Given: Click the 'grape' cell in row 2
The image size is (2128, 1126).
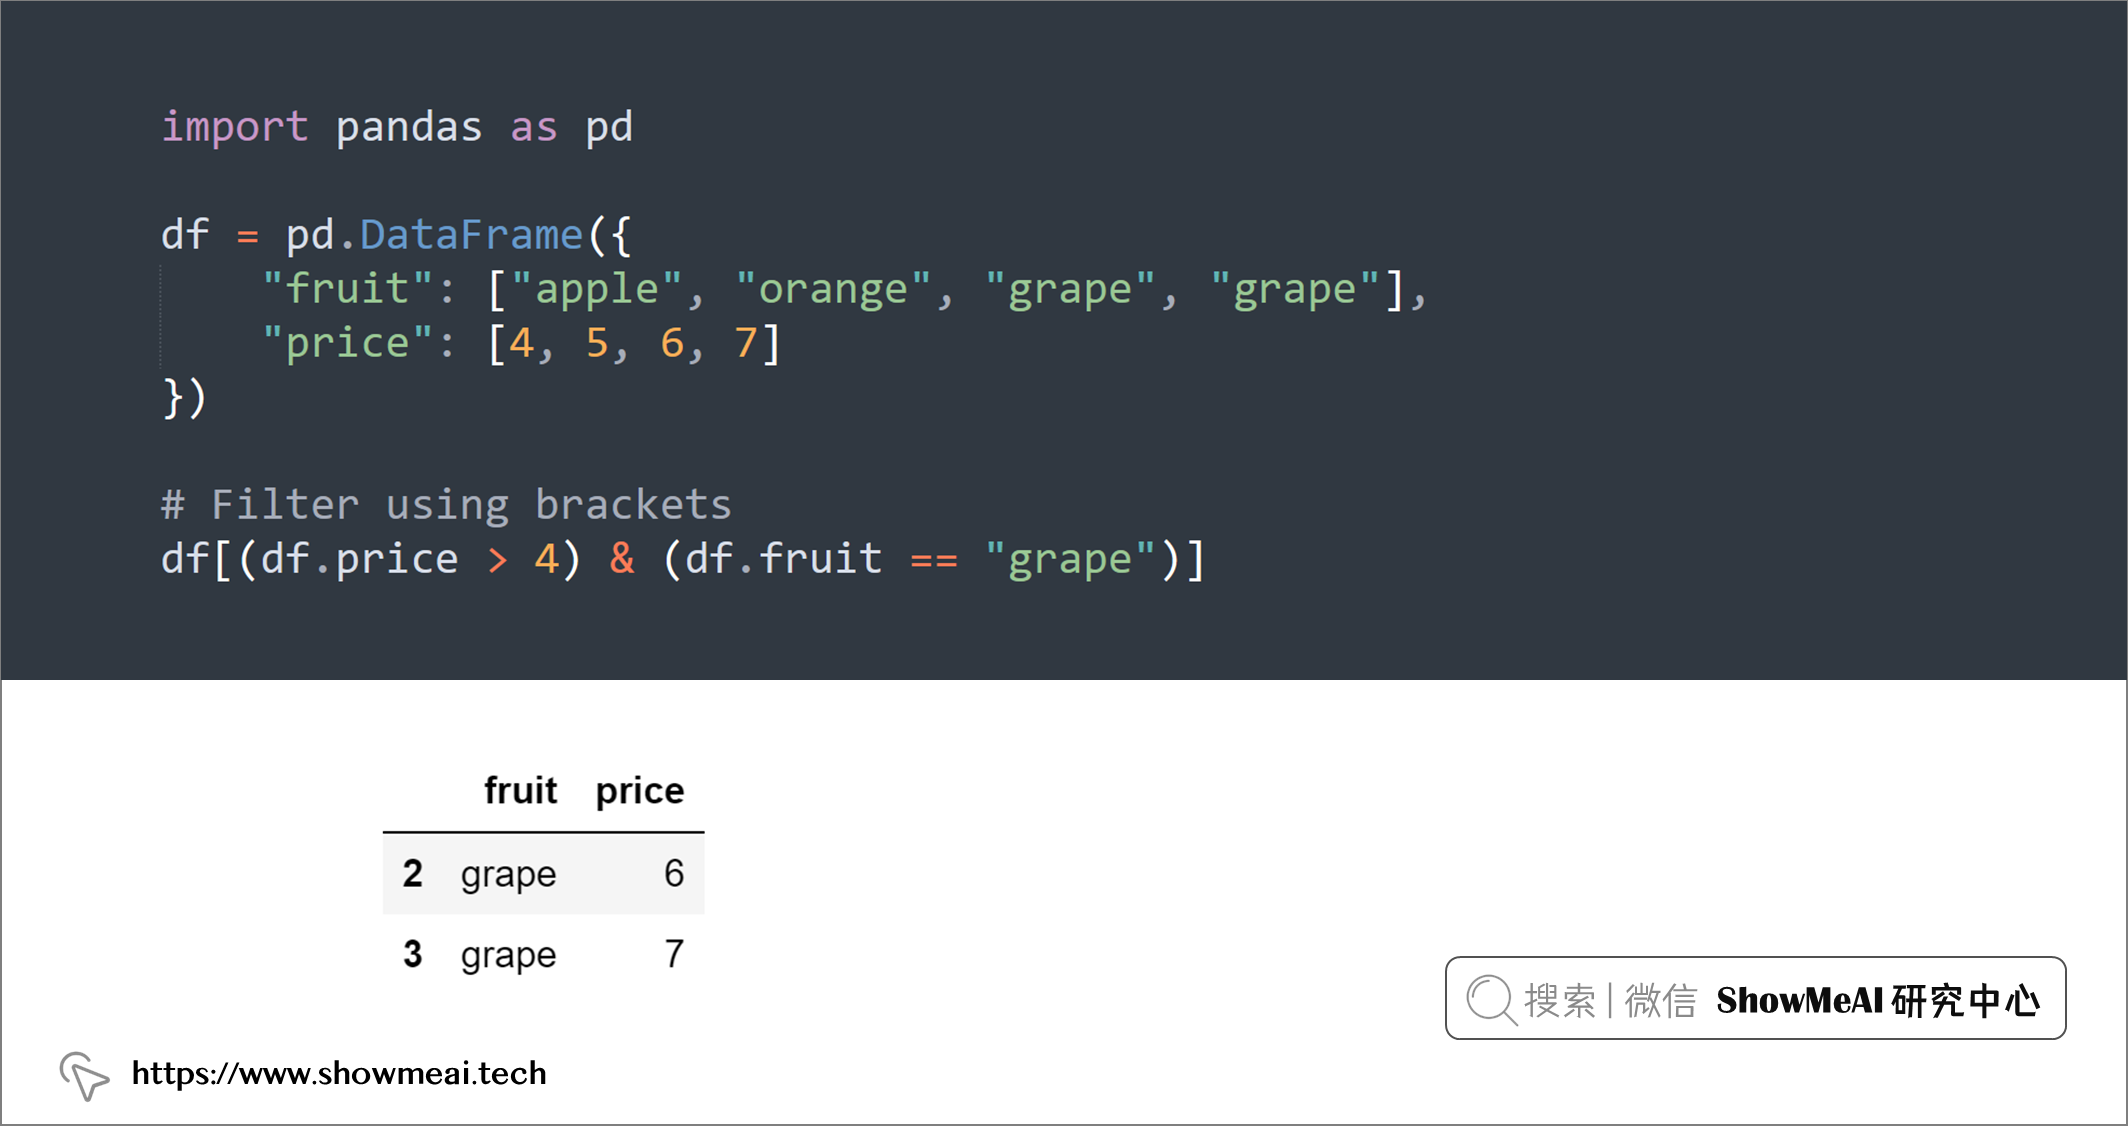Looking at the screenshot, I should [x=508, y=876].
